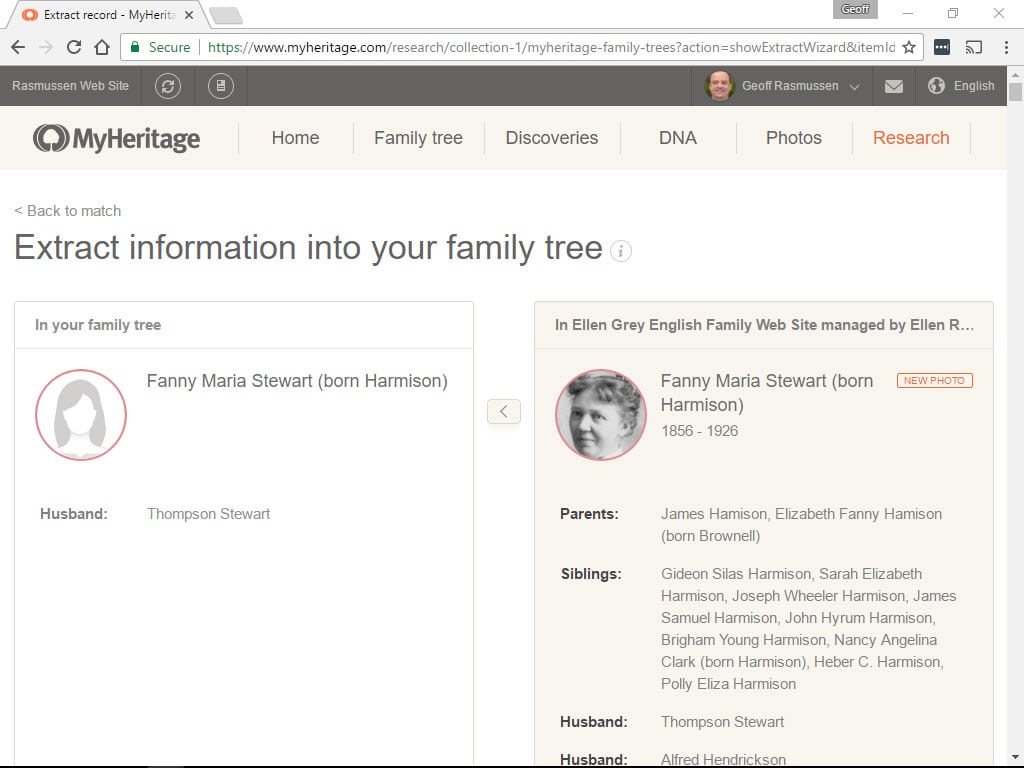The height and width of the screenshot is (768, 1024).
Task: Click the 1856 - 1926 lifespan text
Action: point(699,431)
